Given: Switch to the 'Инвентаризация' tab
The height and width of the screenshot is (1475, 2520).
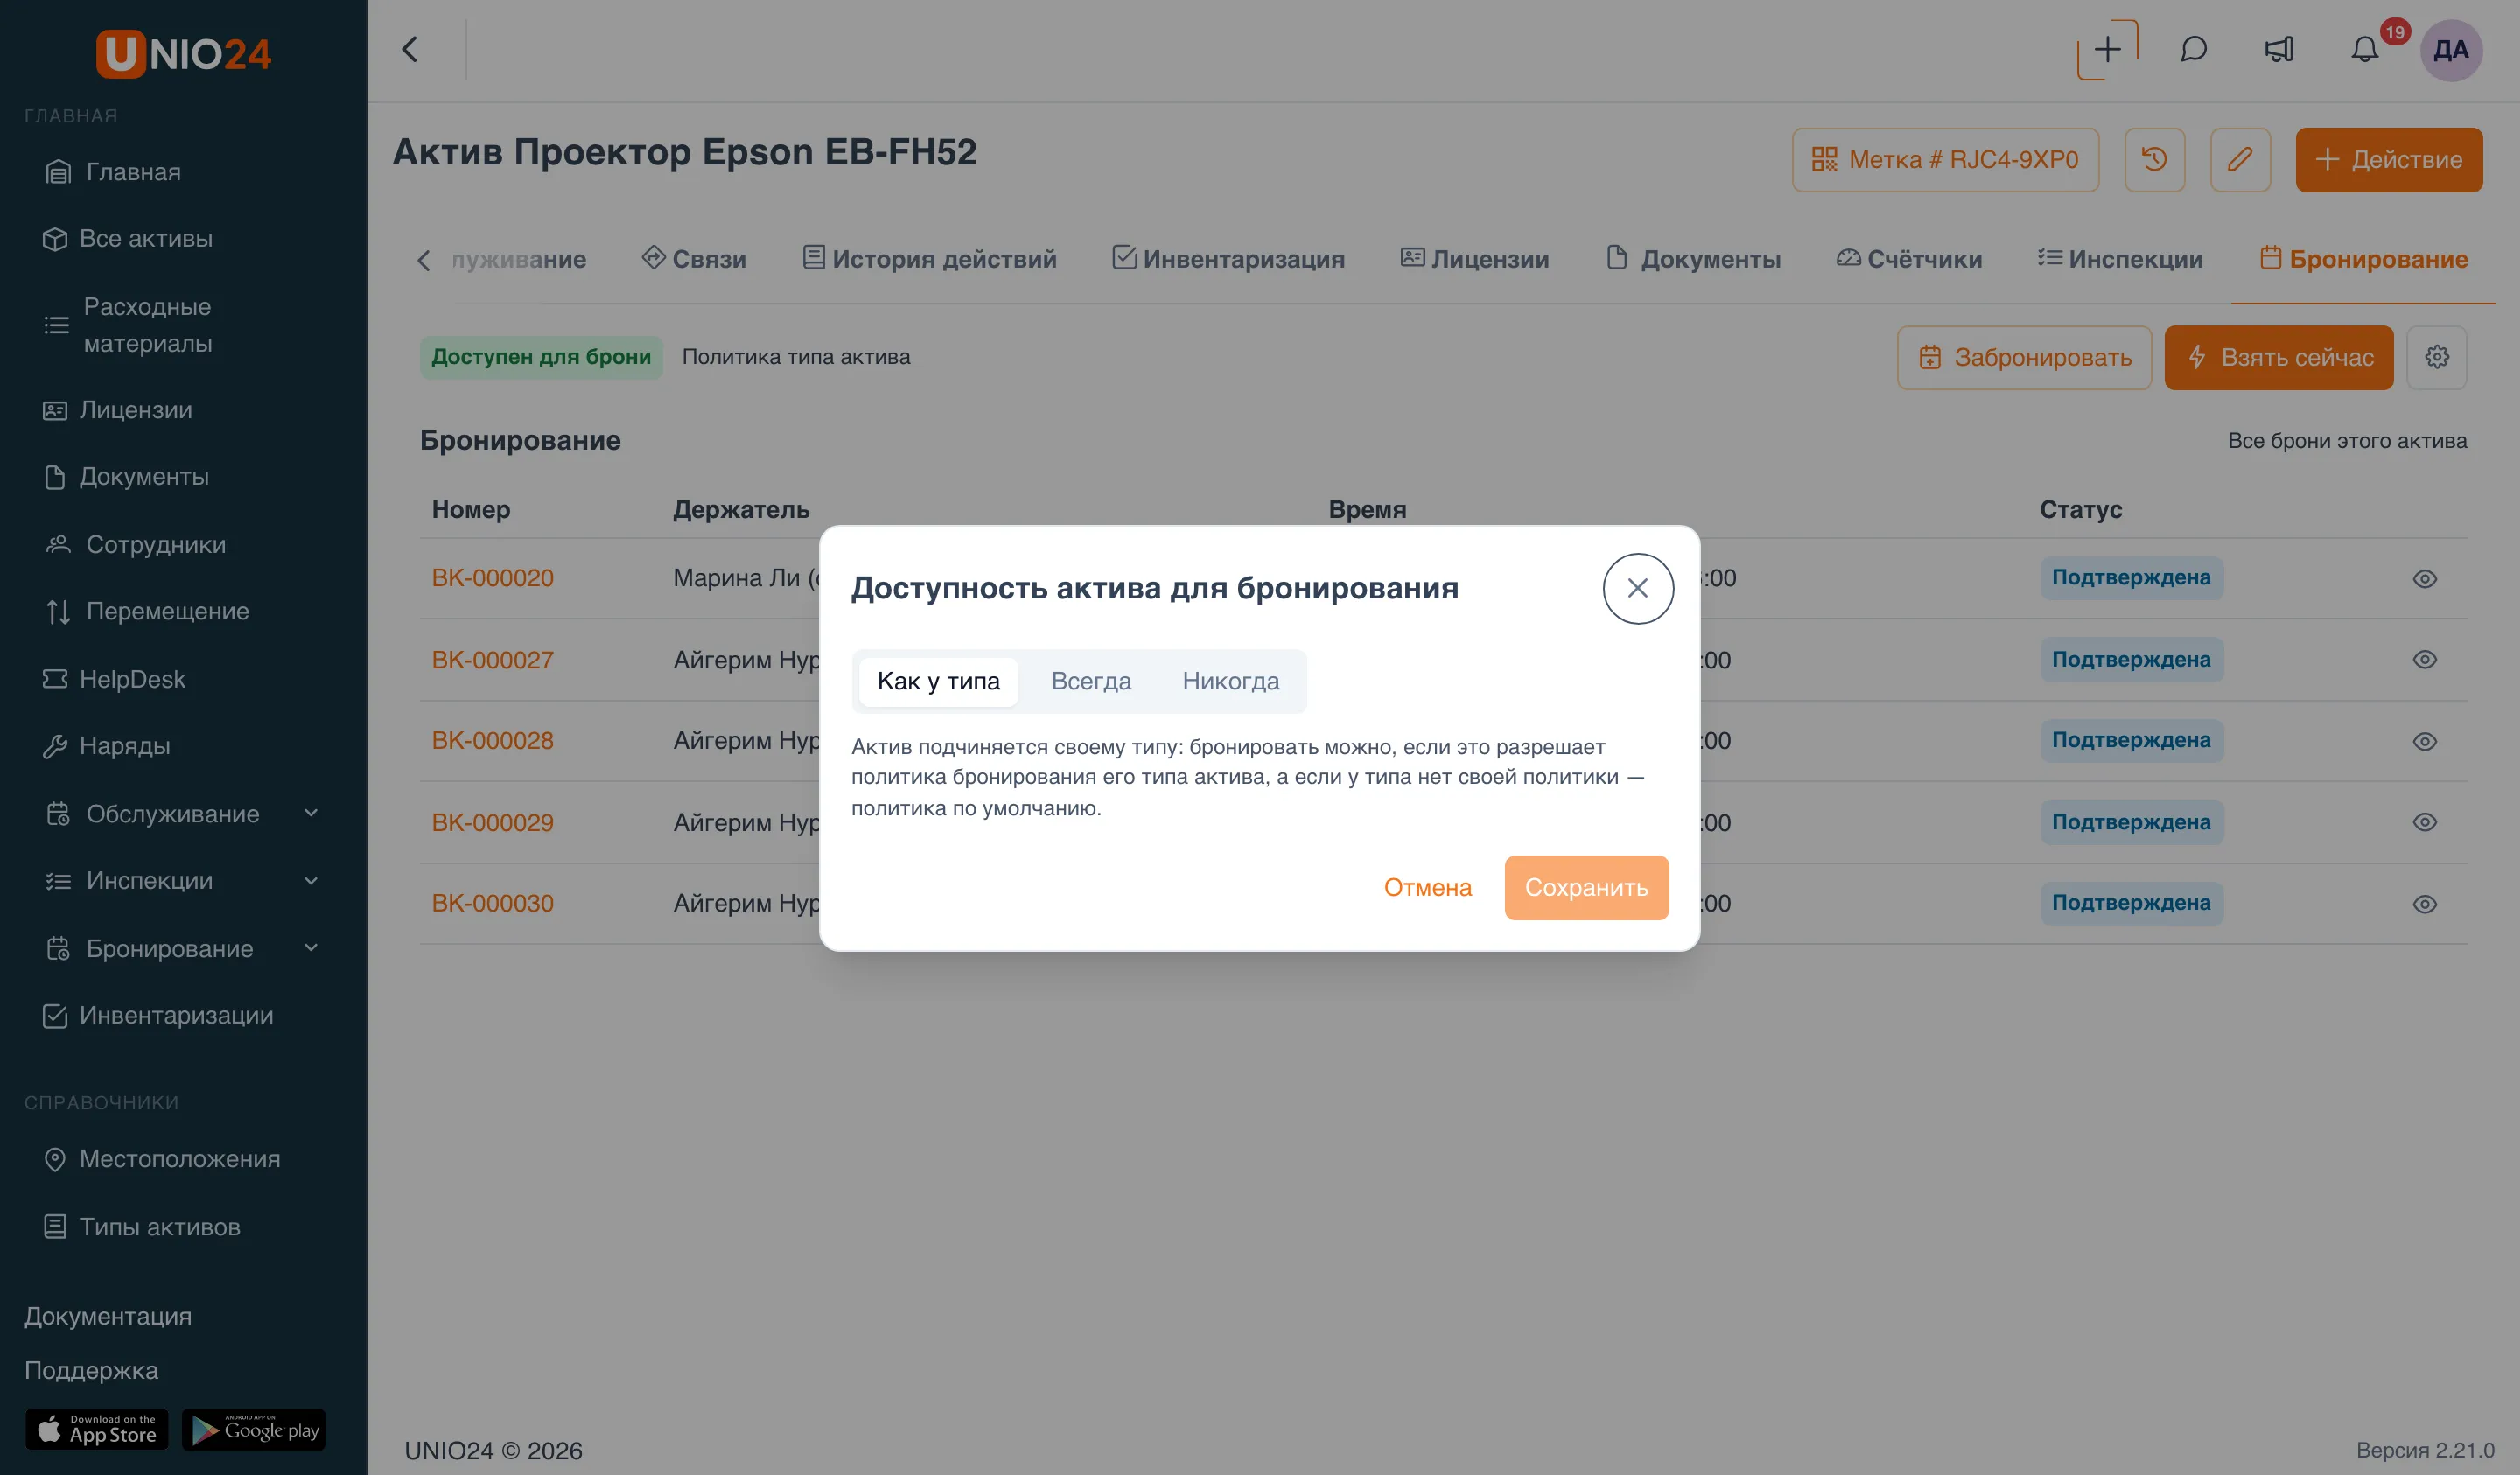Looking at the screenshot, I should (x=1228, y=259).
